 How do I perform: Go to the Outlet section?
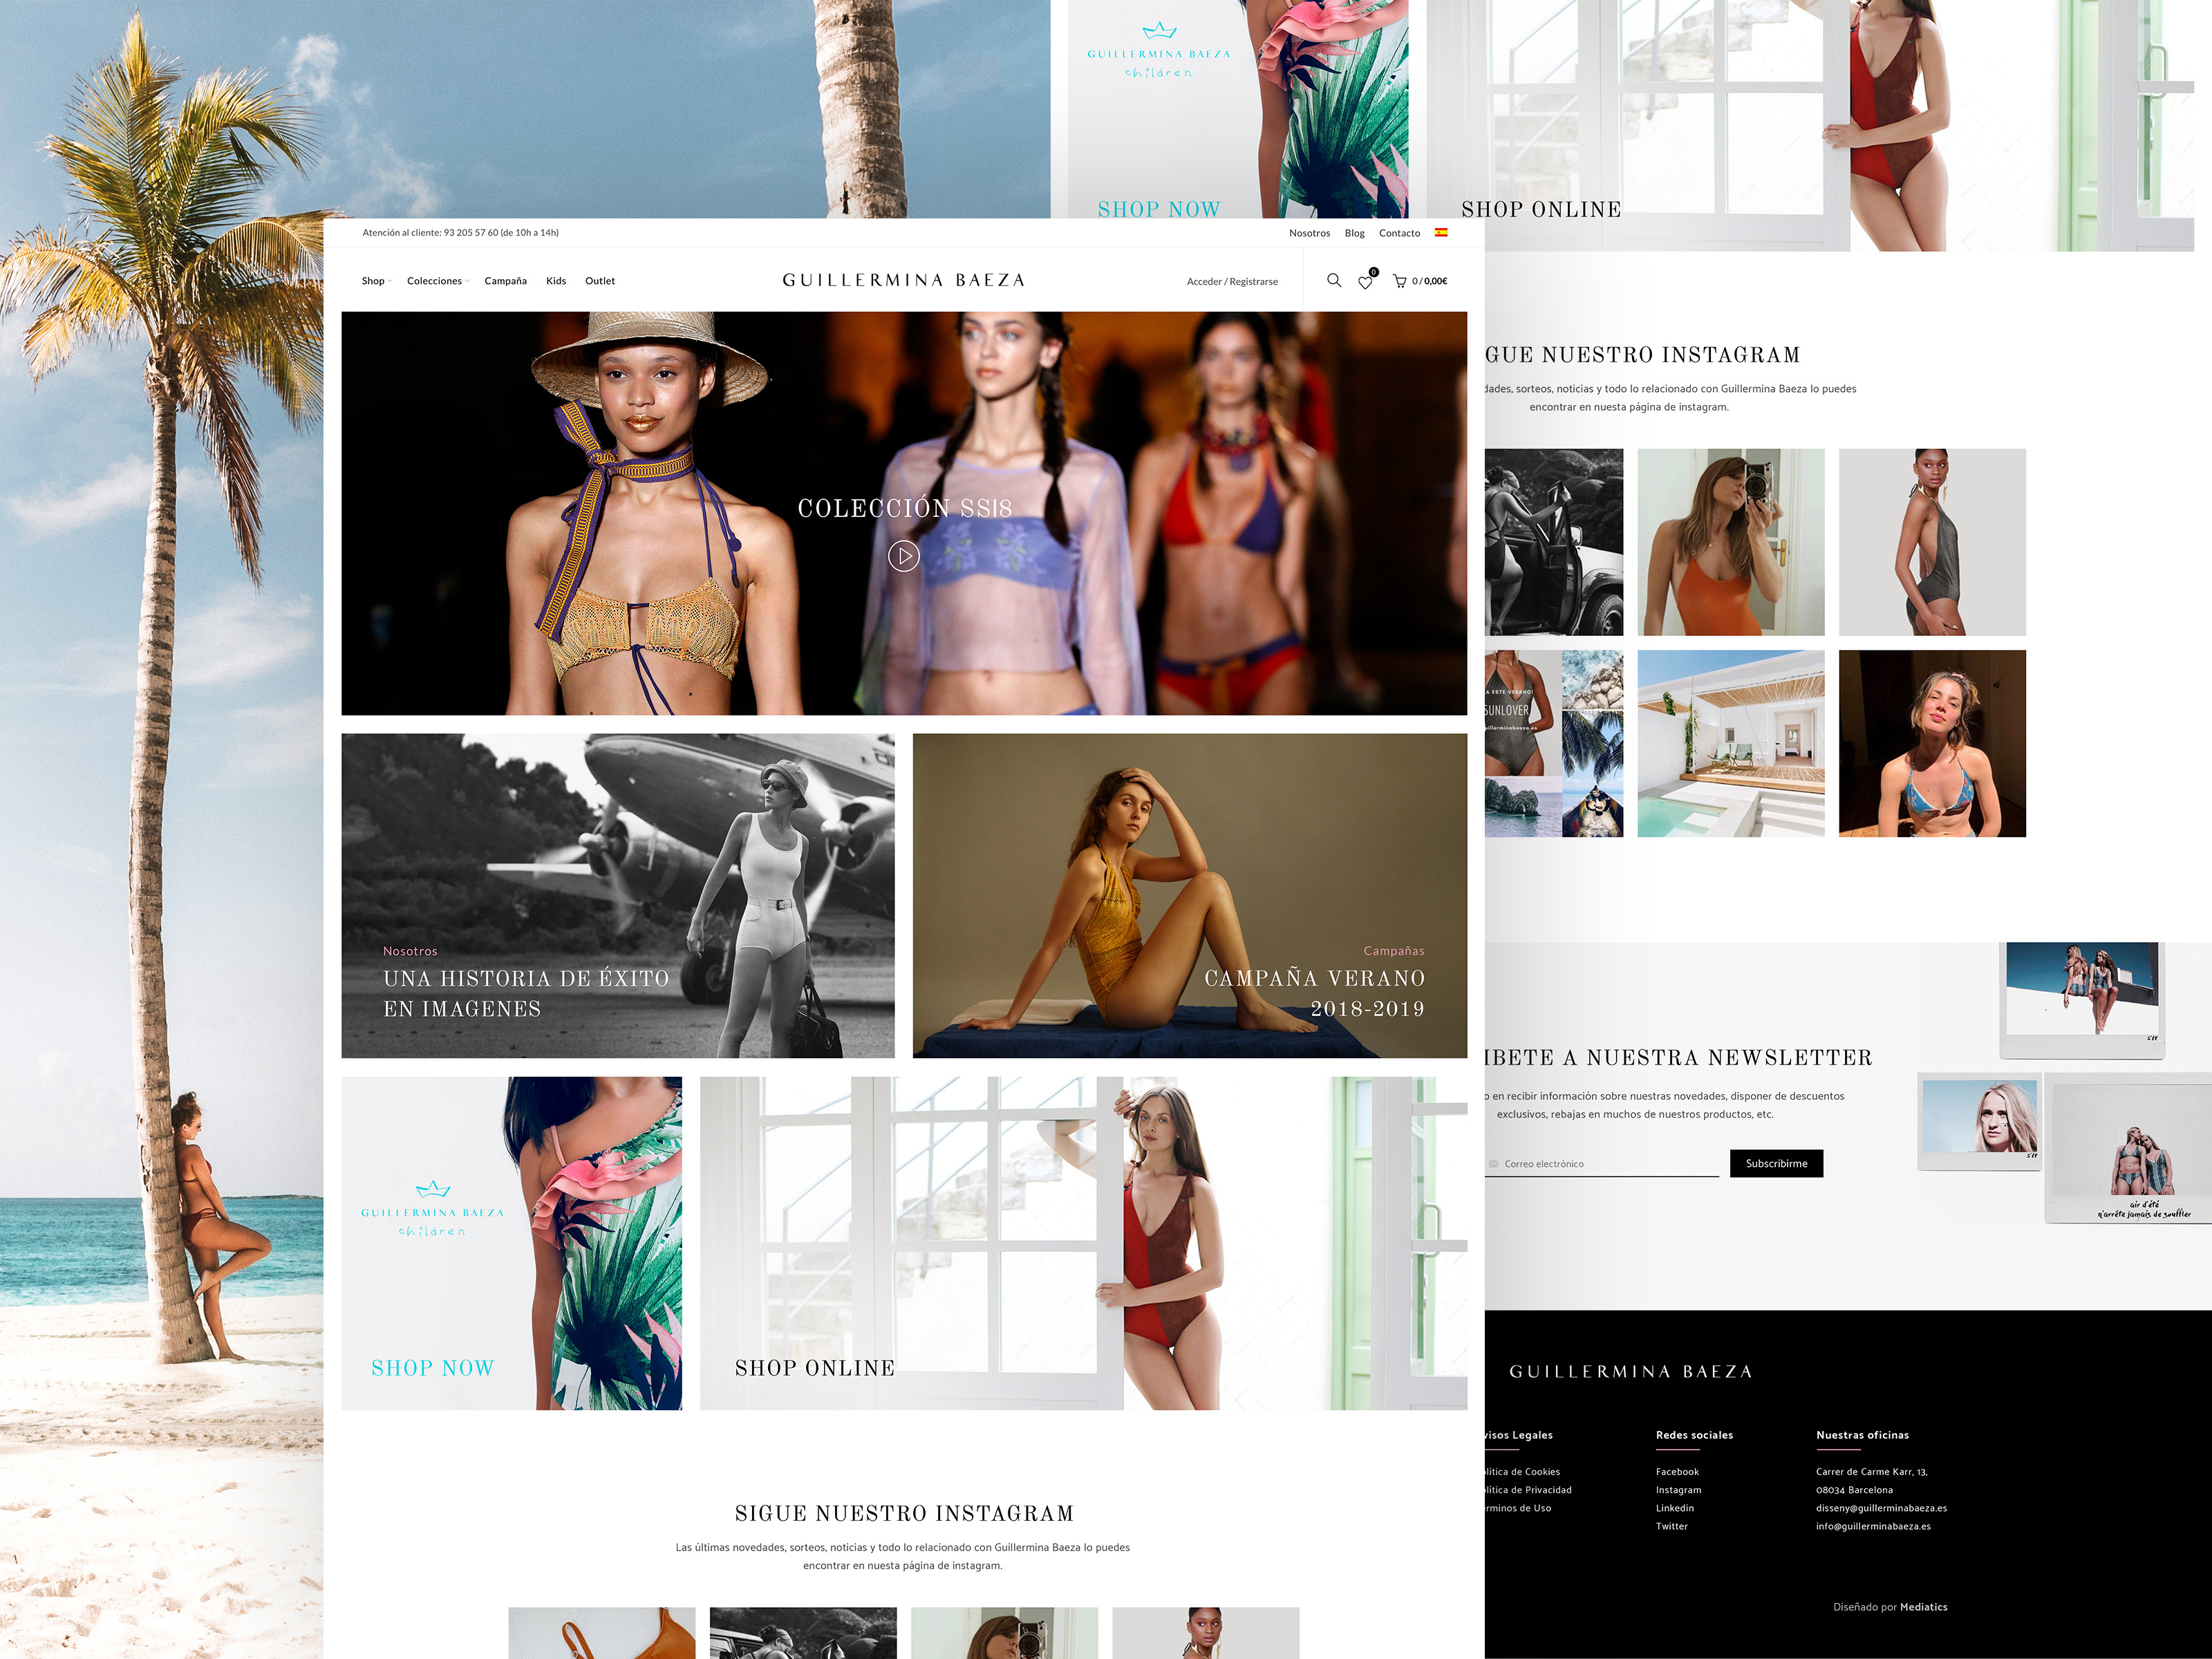click(600, 282)
